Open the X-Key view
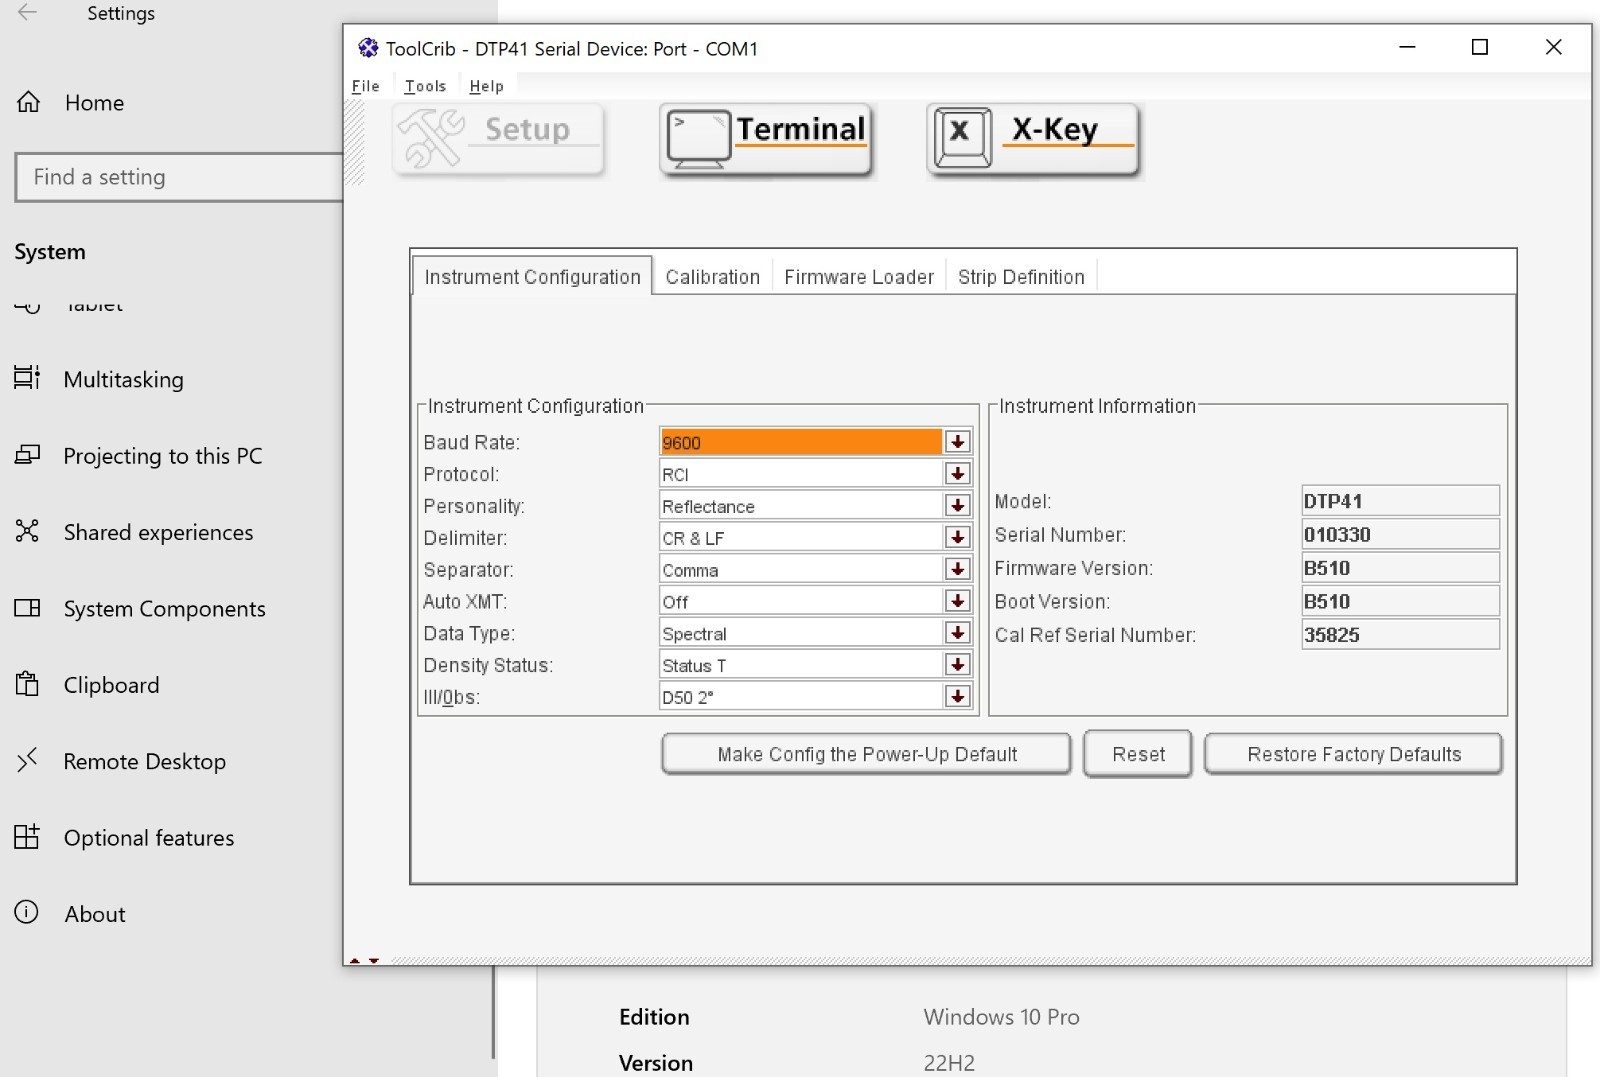Image resolution: width=1600 pixels, height=1077 pixels. pyautogui.click(x=1033, y=139)
